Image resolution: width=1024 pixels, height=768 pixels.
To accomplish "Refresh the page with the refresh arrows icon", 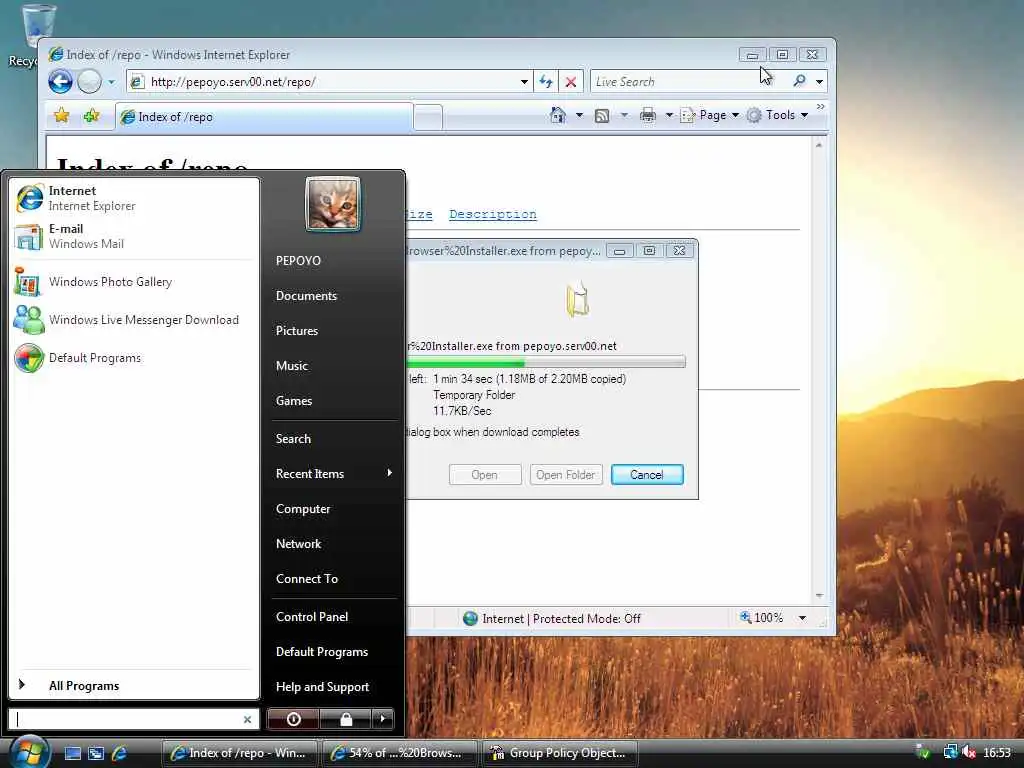I will (546, 82).
